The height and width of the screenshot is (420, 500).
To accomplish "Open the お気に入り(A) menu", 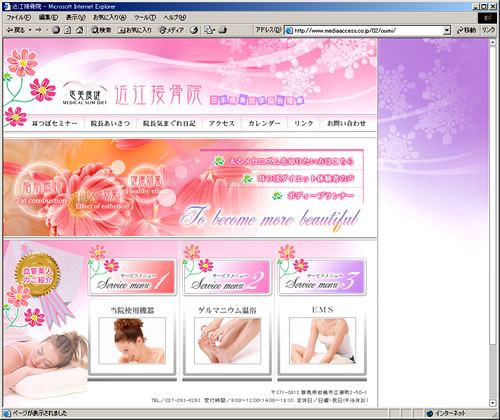I will 110,17.
